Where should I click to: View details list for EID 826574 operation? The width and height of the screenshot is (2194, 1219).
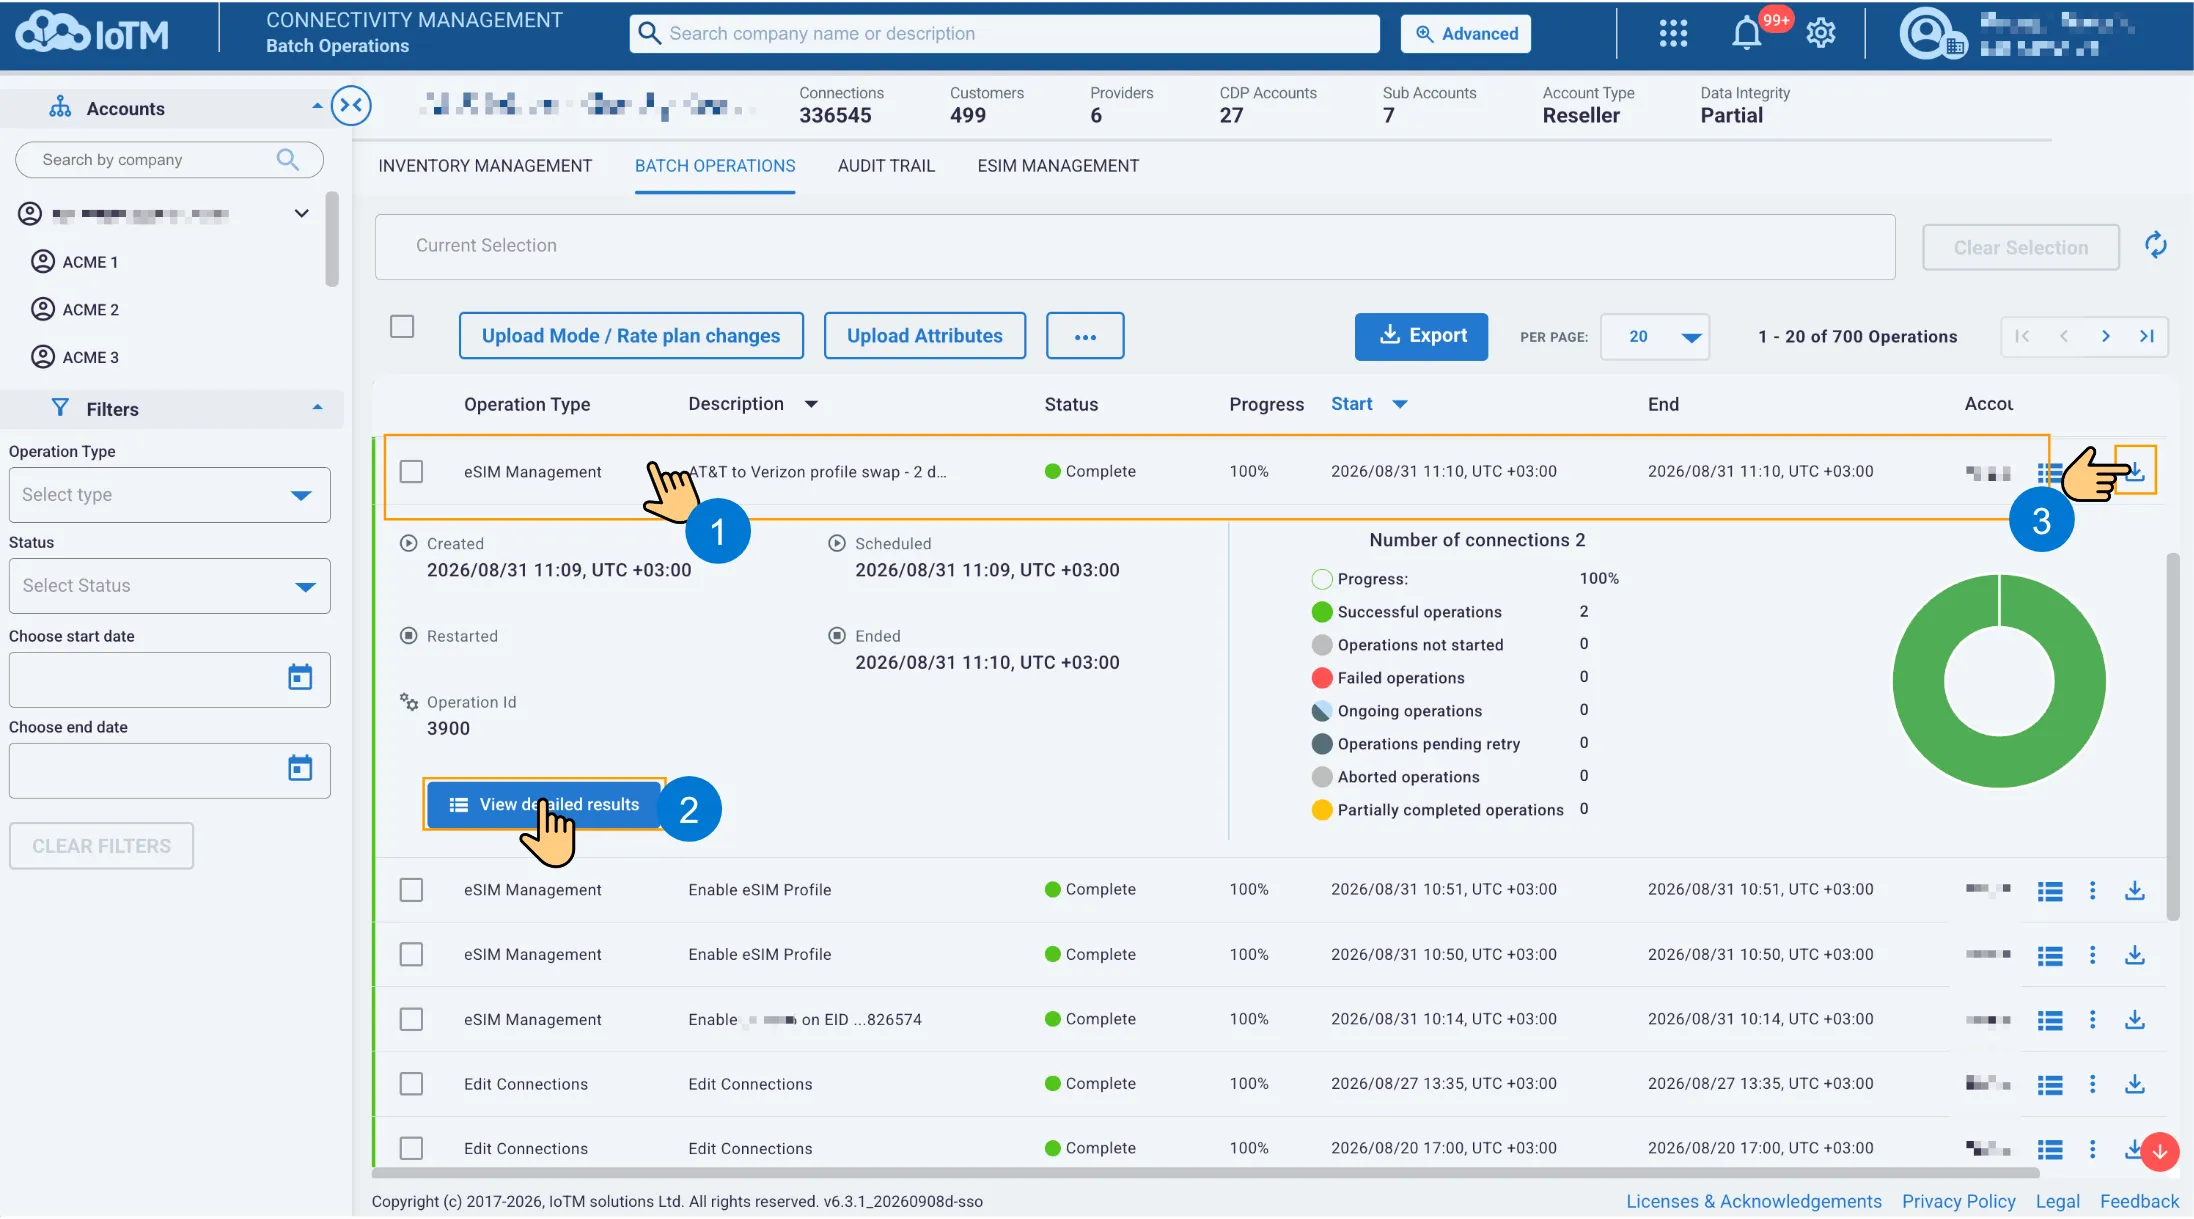click(2050, 1020)
